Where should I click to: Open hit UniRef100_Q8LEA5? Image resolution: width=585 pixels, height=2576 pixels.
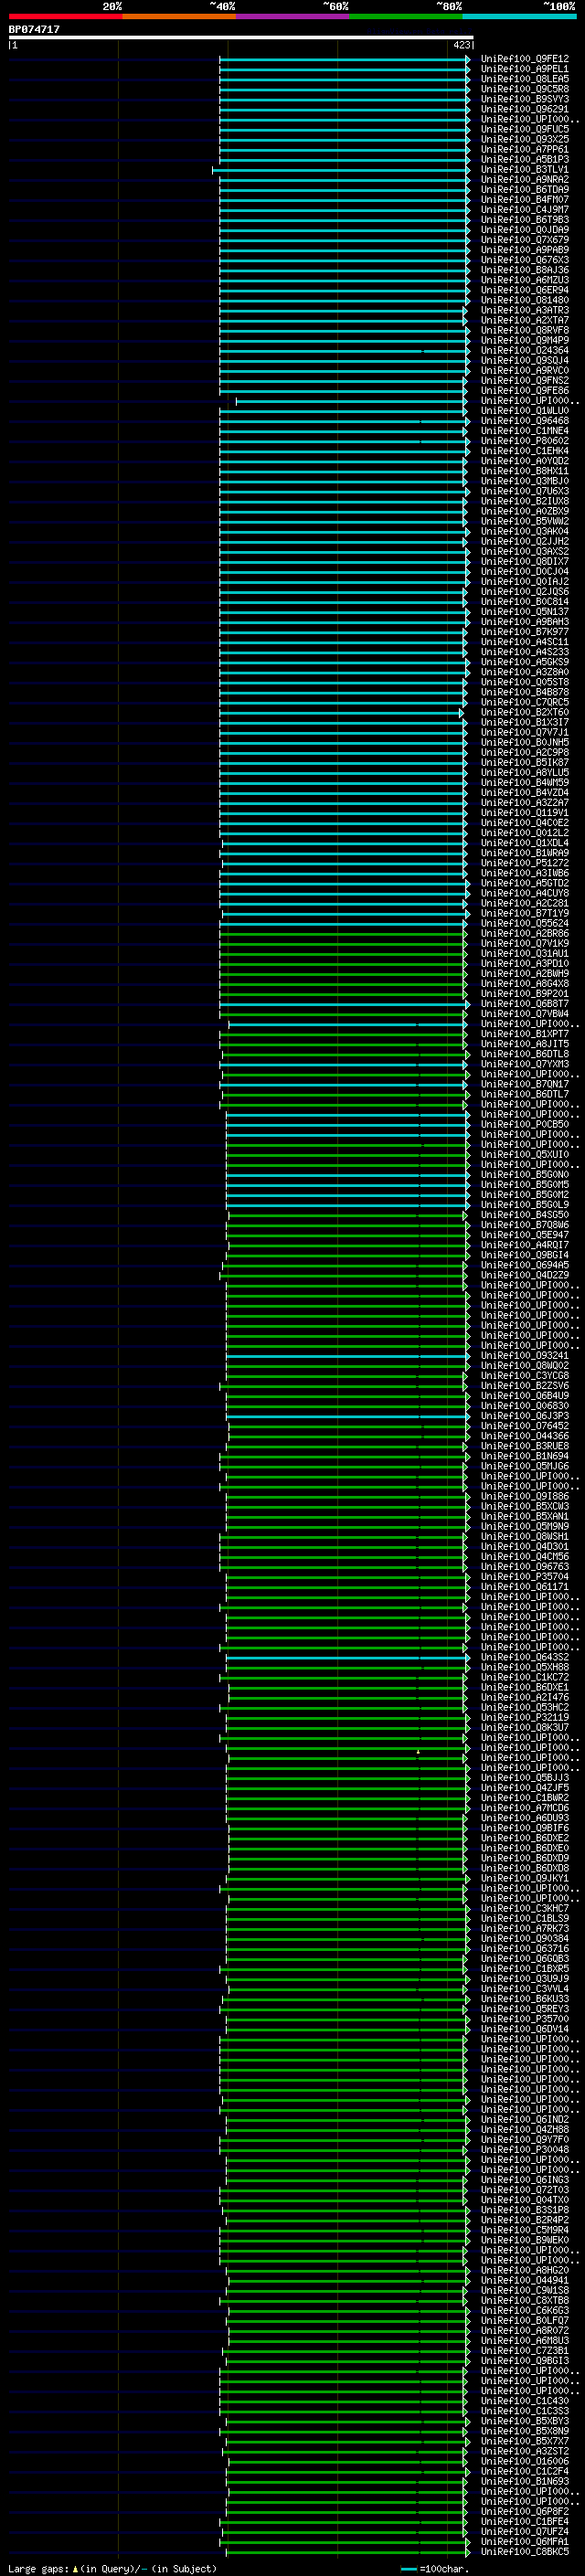tap(525, 79)
